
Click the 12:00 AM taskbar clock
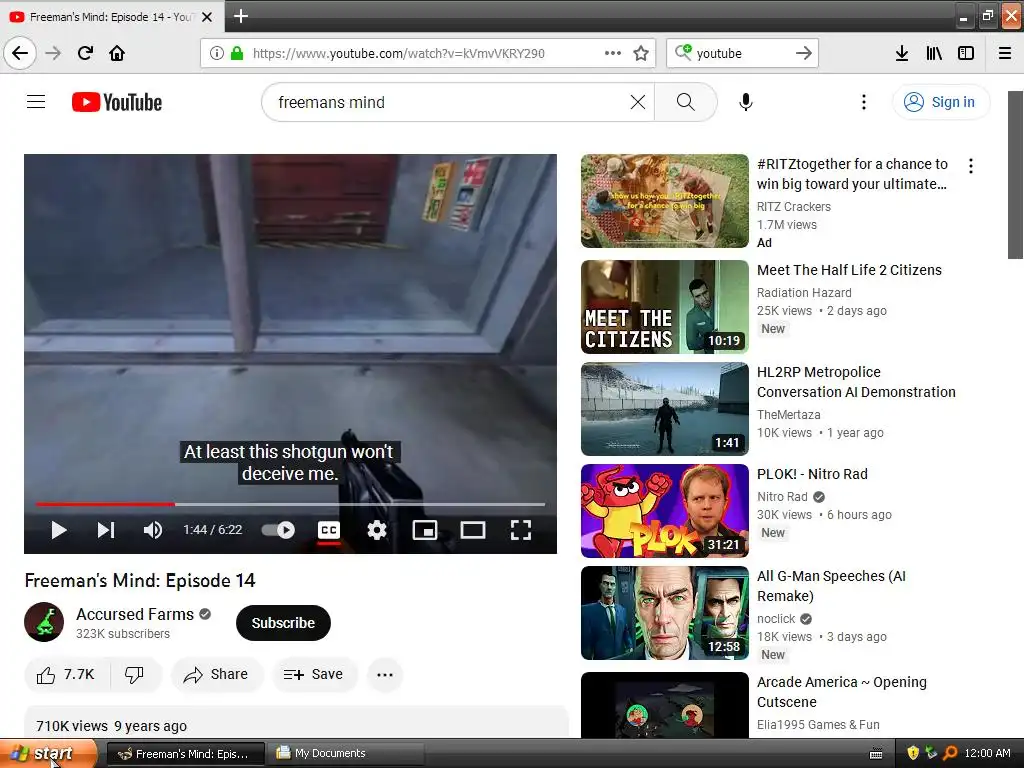tap(987, 753)
